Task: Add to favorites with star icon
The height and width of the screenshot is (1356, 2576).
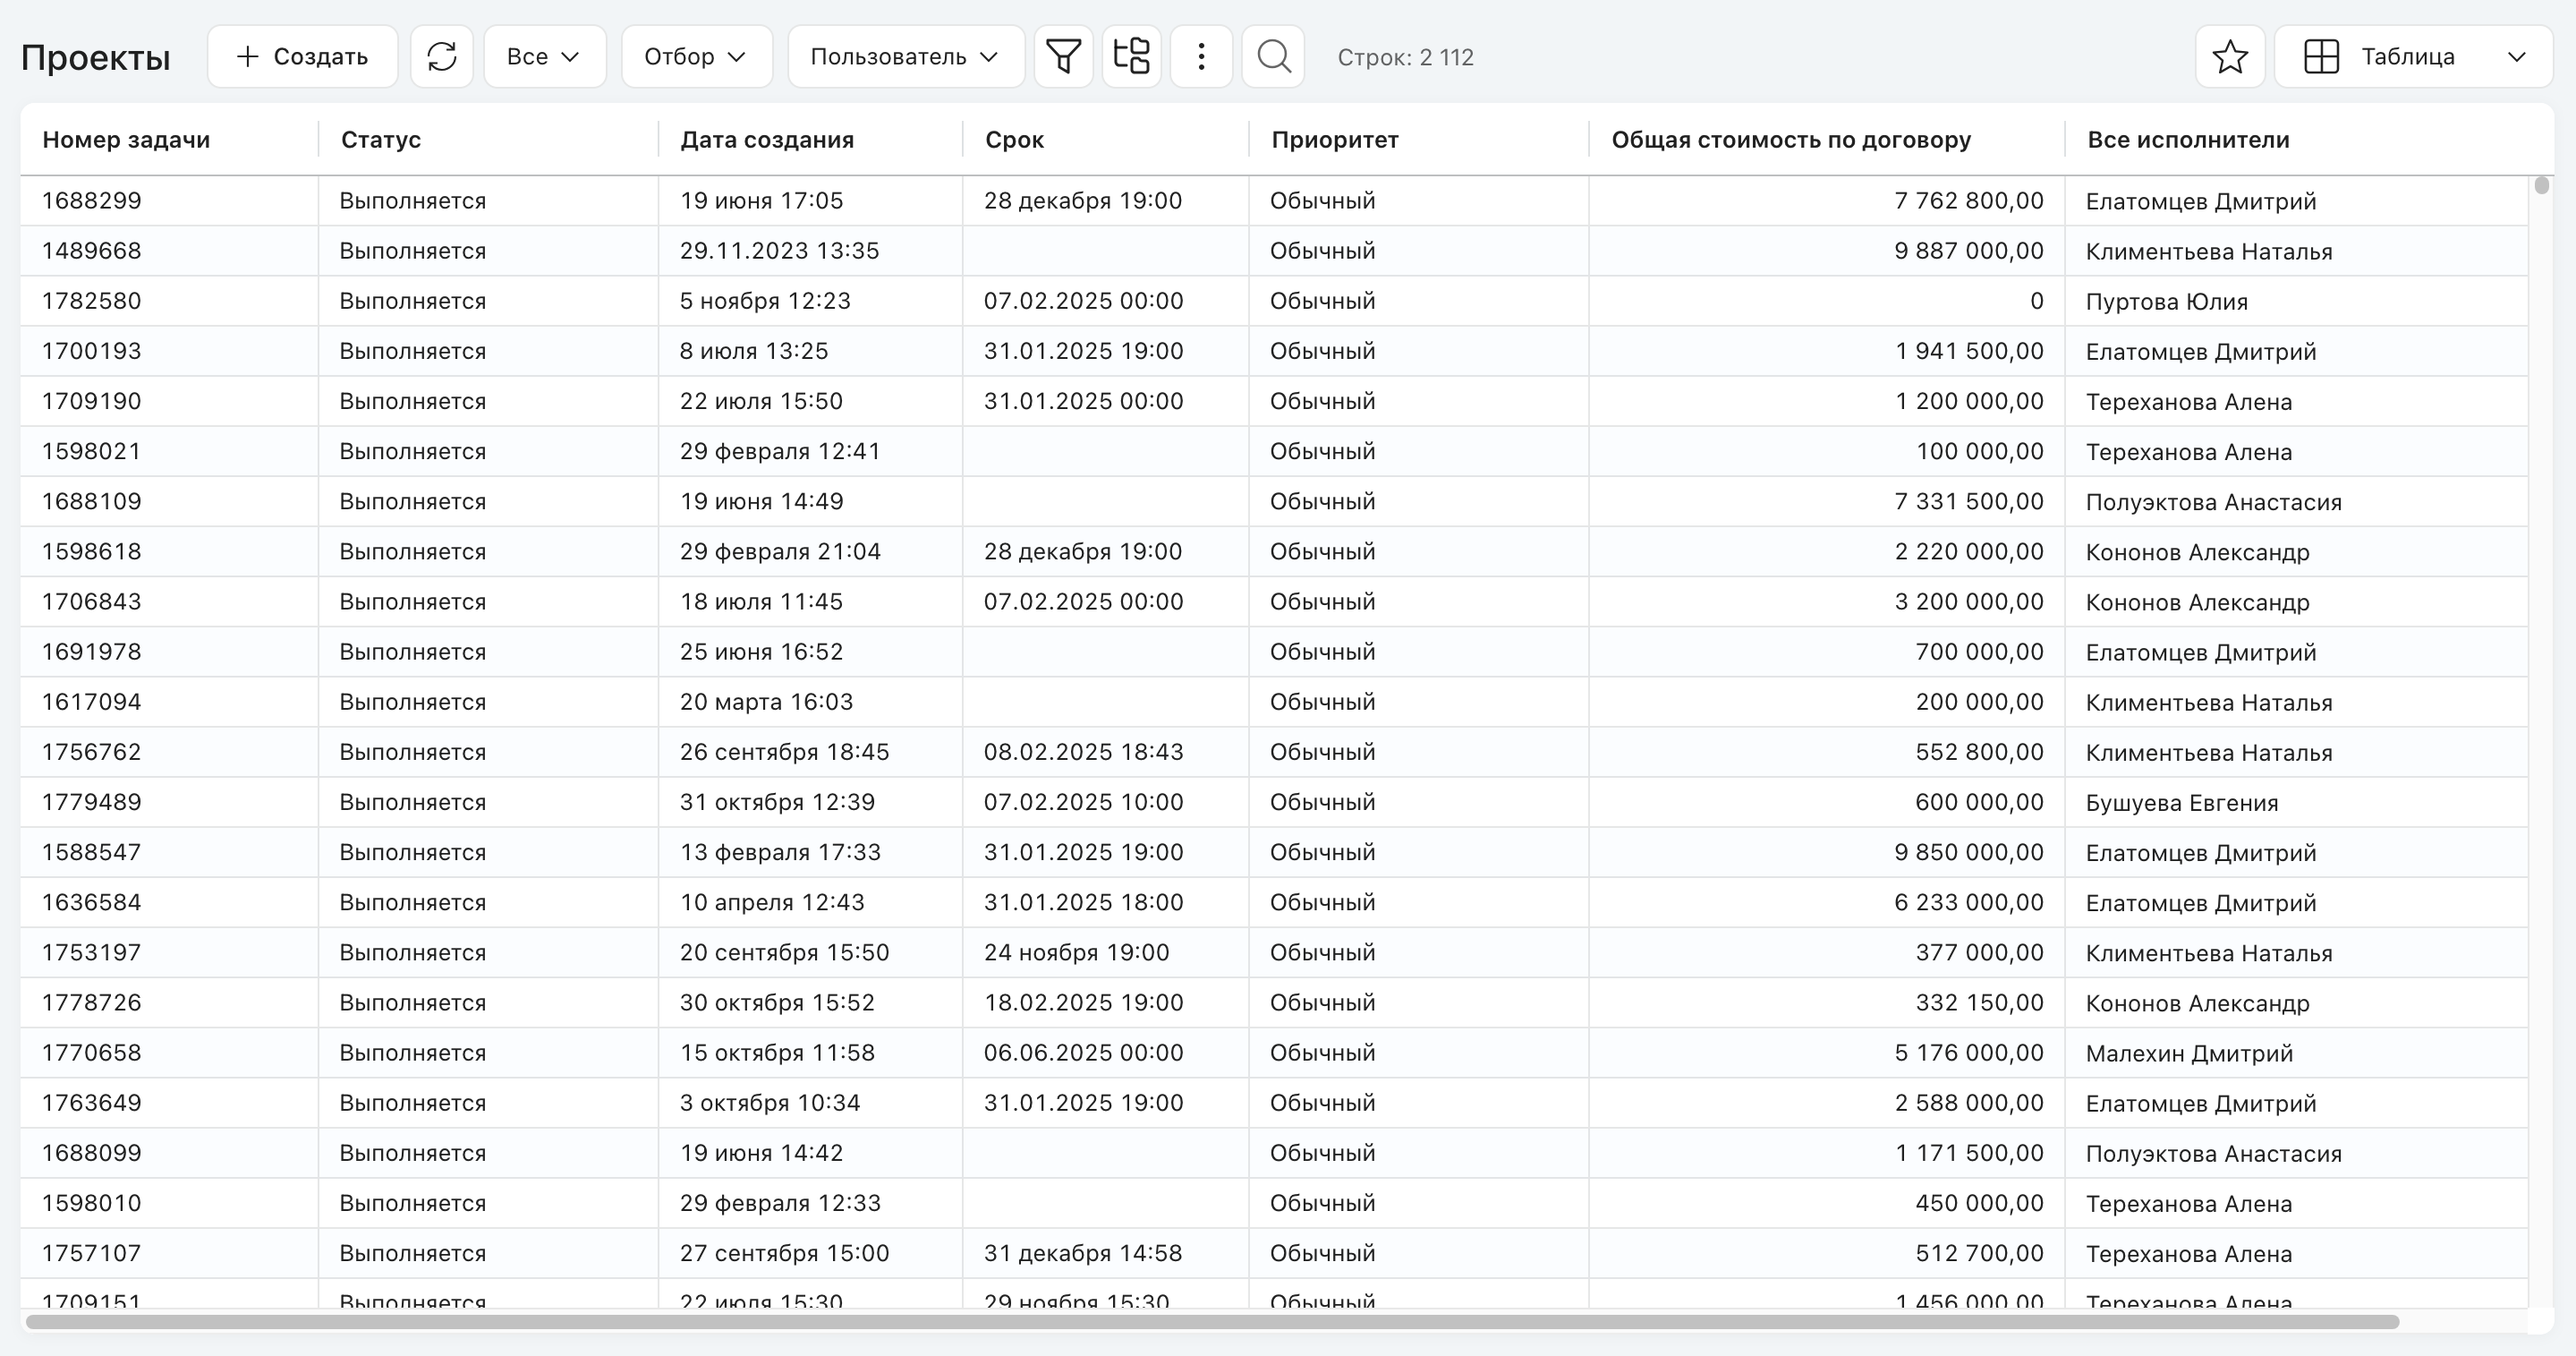Action: pos(2230,57)
